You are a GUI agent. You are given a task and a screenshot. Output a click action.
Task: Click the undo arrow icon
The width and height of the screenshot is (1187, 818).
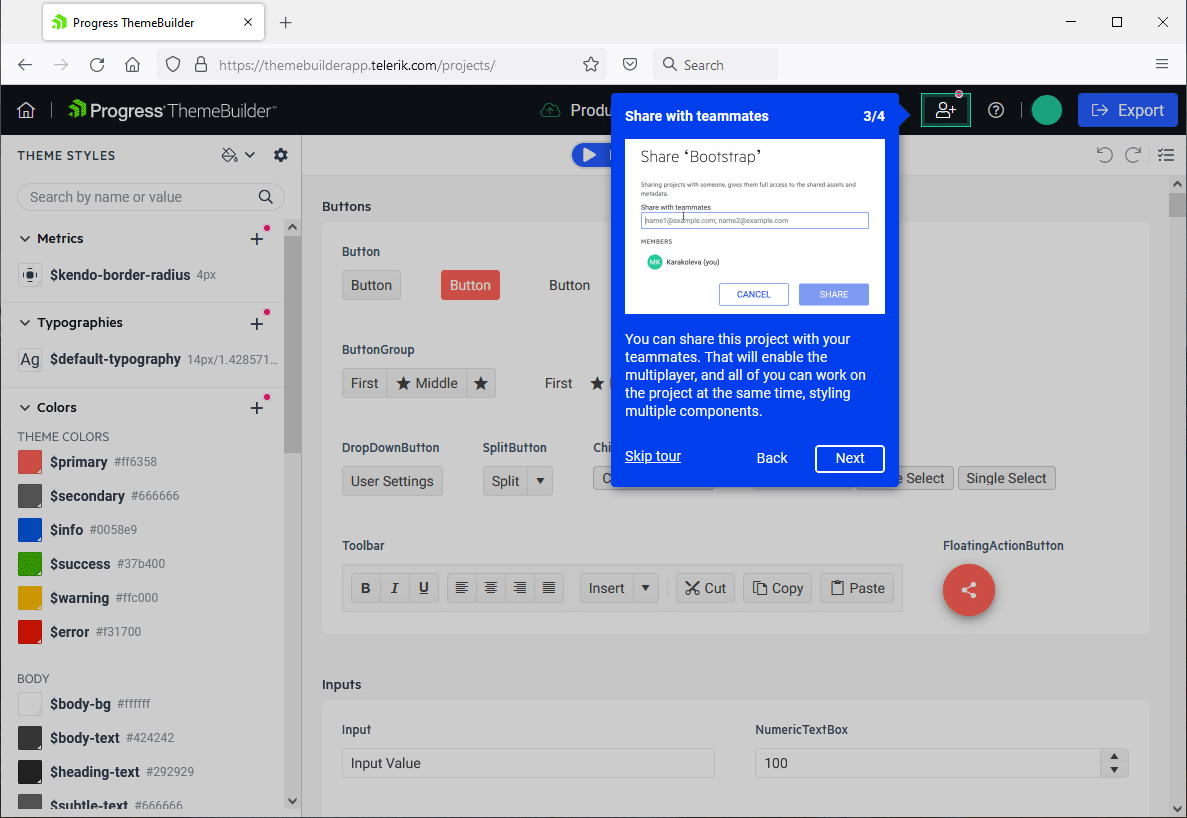tap(1104, 154)
